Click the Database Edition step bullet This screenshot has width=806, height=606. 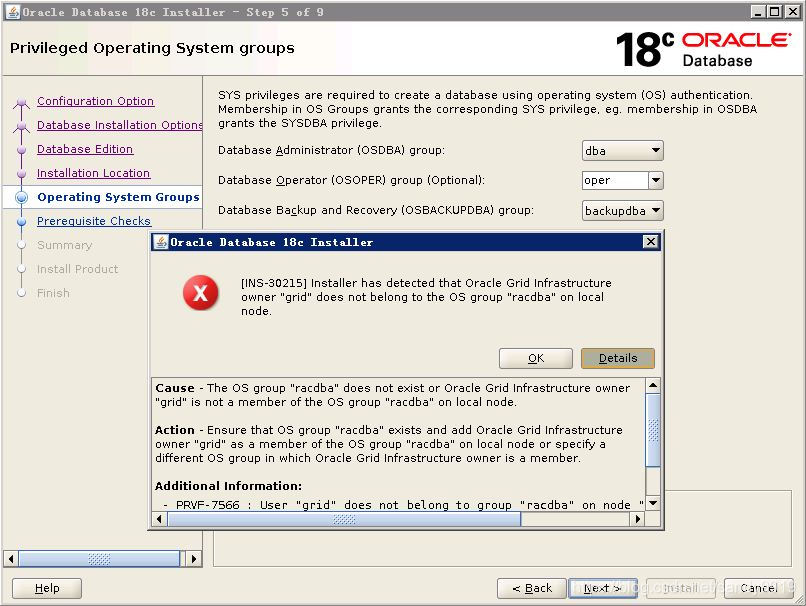tap(22, 150)
